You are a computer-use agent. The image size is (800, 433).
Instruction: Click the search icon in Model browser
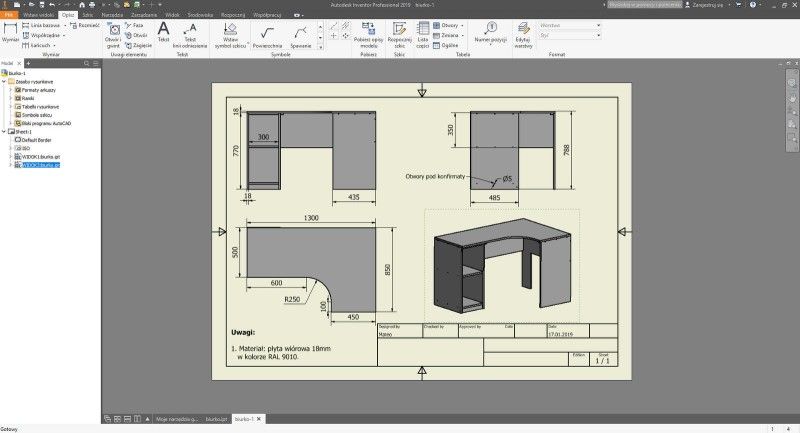[x=87, y=63]
